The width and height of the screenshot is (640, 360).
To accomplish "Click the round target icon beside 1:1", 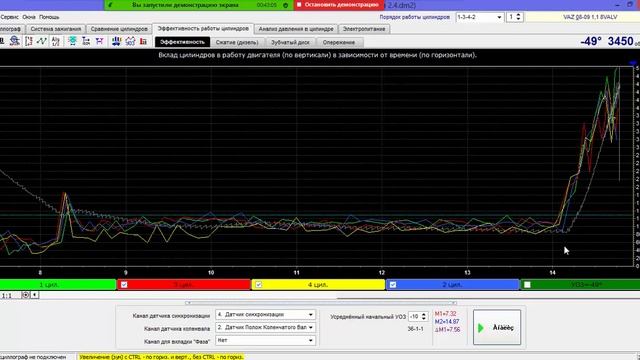I will pos(25,295).
